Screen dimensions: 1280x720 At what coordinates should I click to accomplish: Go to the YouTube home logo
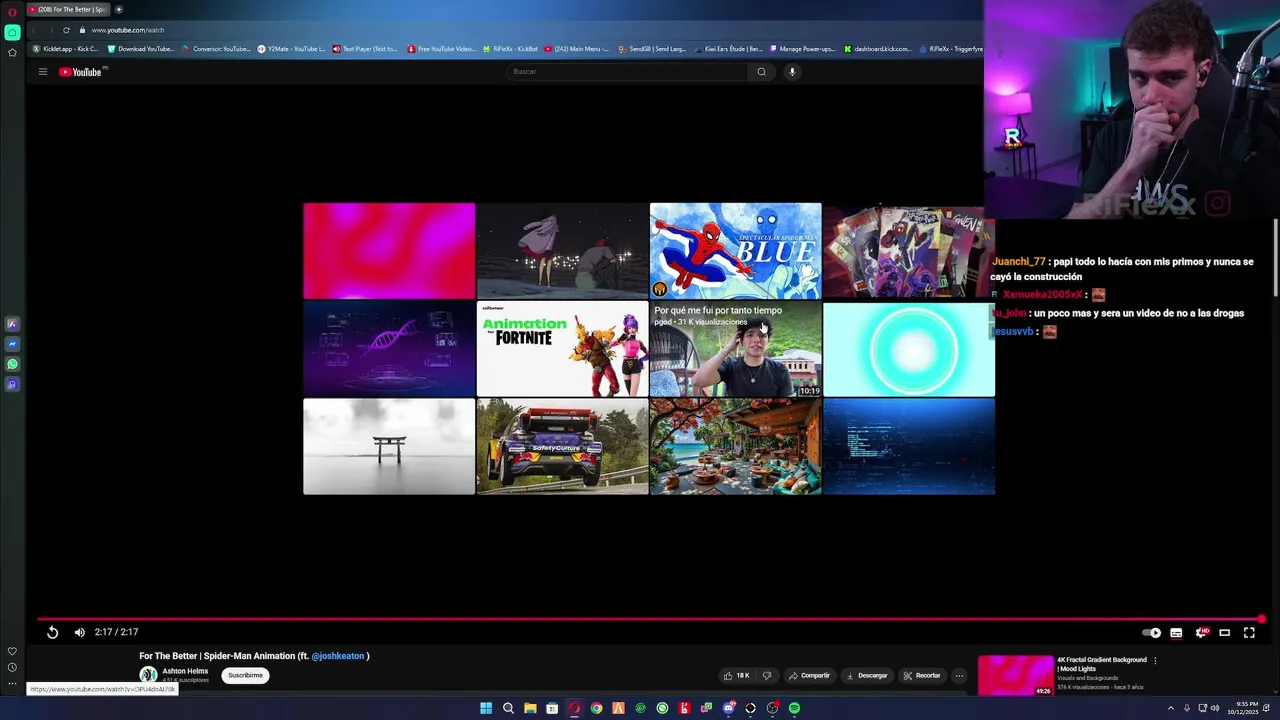coord(82,72)
